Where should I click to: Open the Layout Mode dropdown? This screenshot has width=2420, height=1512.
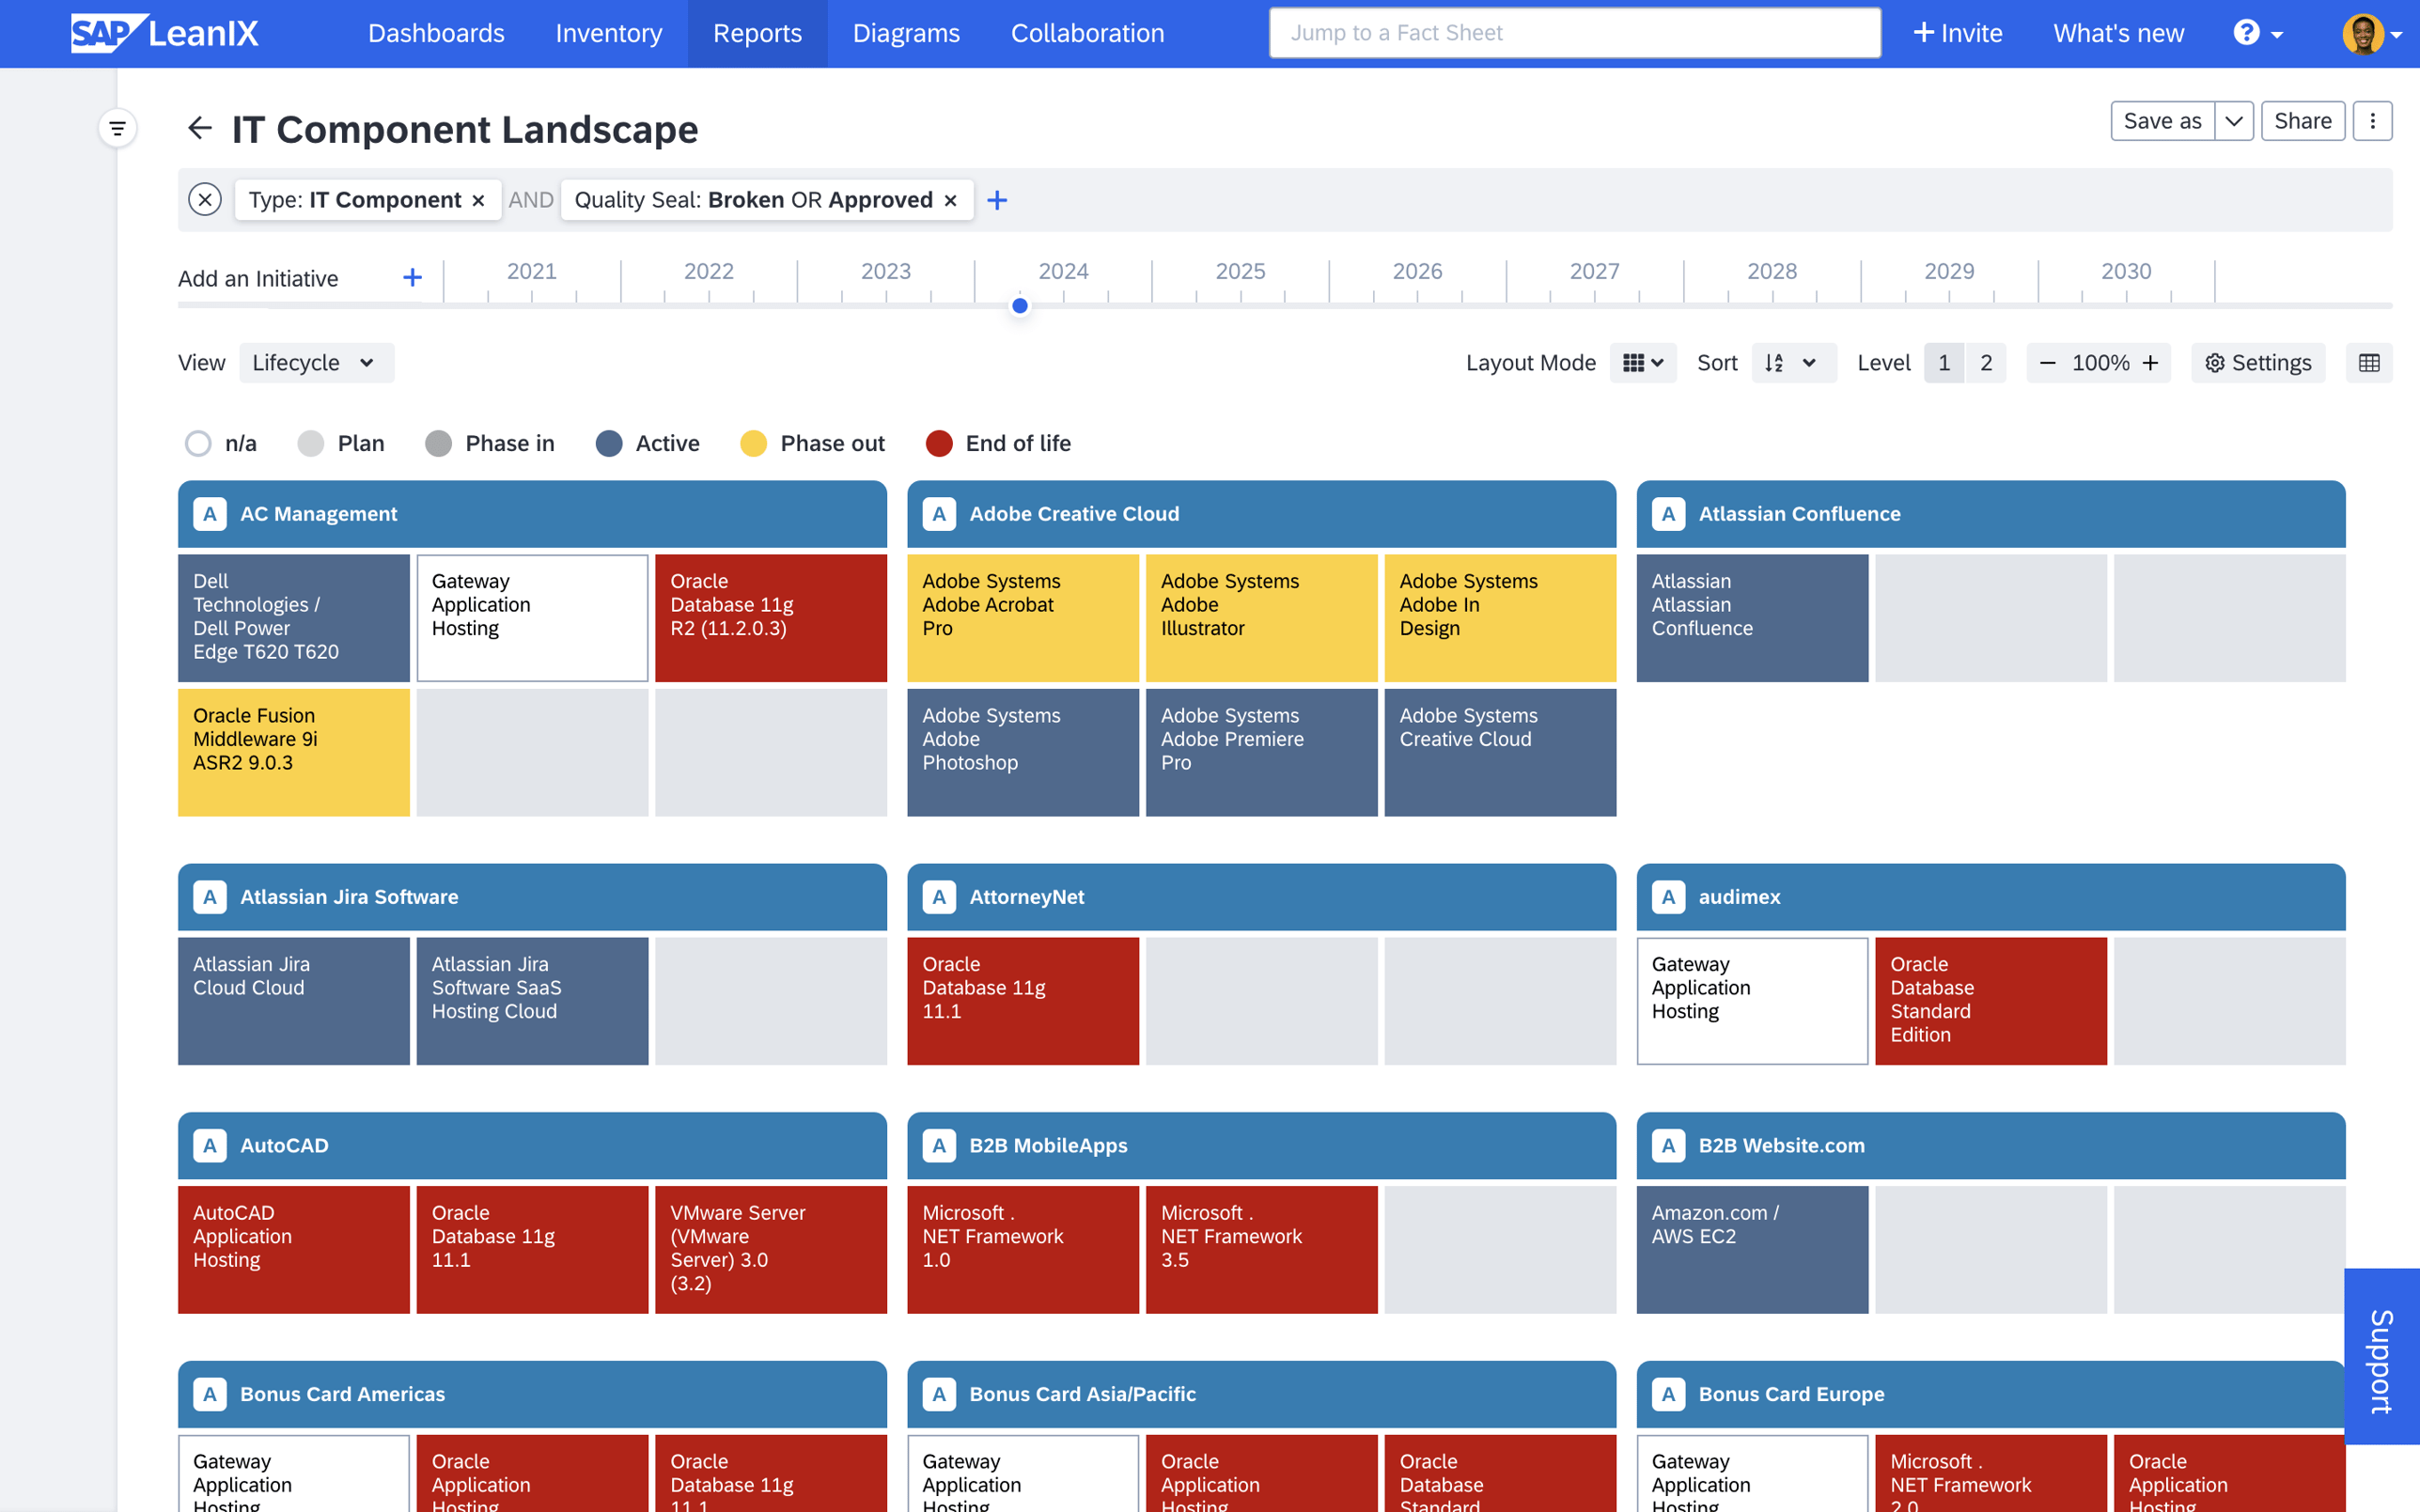coord(1642,362)
